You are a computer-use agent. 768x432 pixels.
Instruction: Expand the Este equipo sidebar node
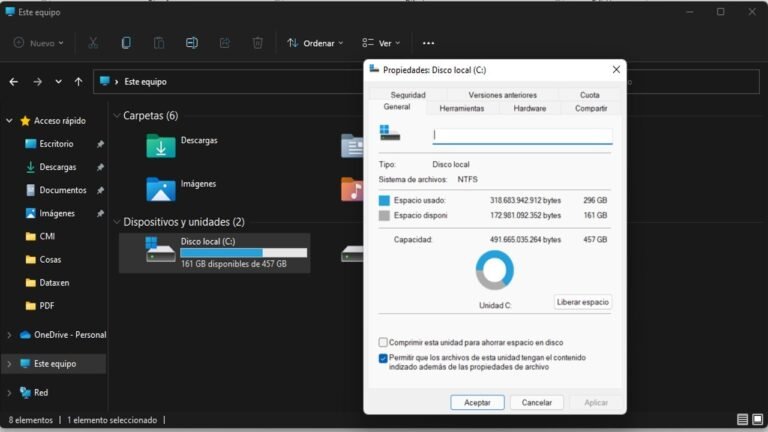tap(9, 364)
